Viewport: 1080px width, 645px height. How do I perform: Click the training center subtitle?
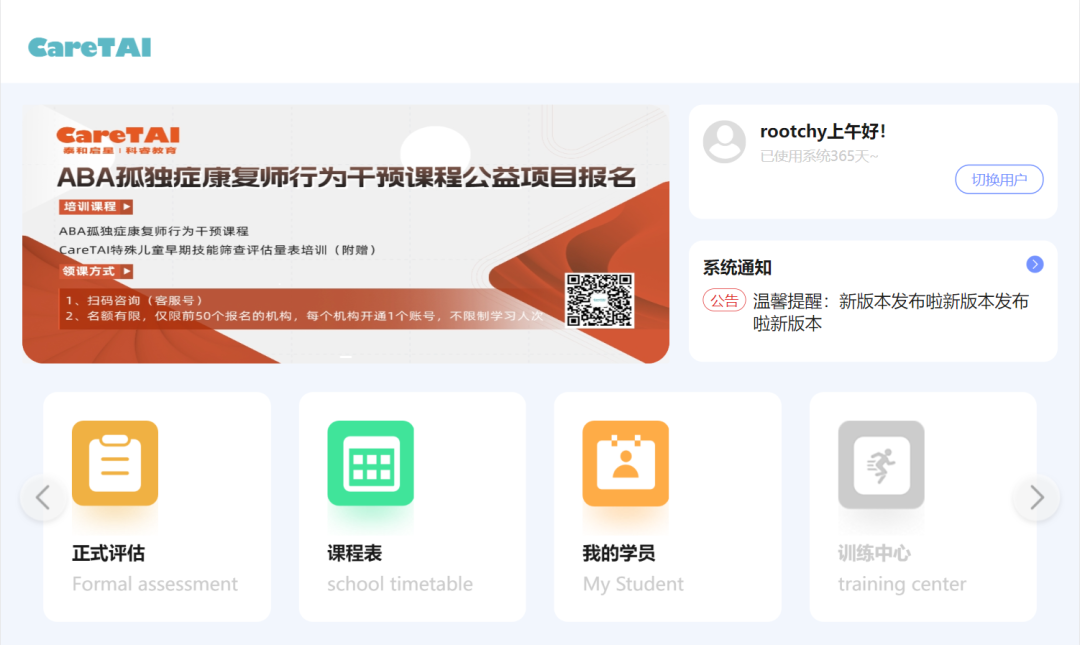(x=902, y=584)
